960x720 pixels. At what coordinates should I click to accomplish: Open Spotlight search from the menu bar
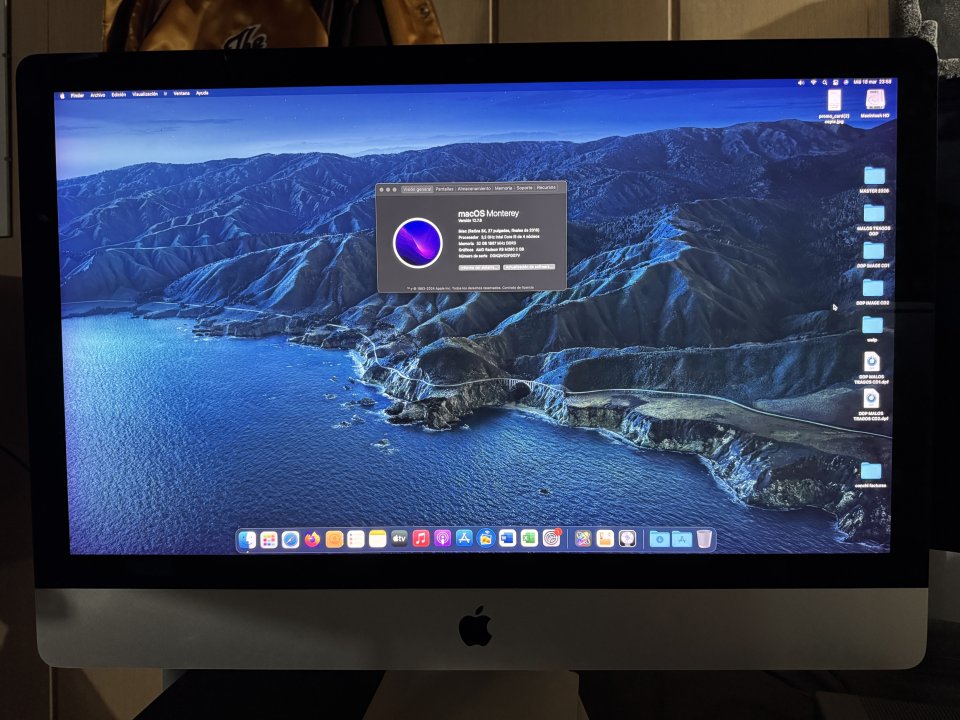point(825,82)
